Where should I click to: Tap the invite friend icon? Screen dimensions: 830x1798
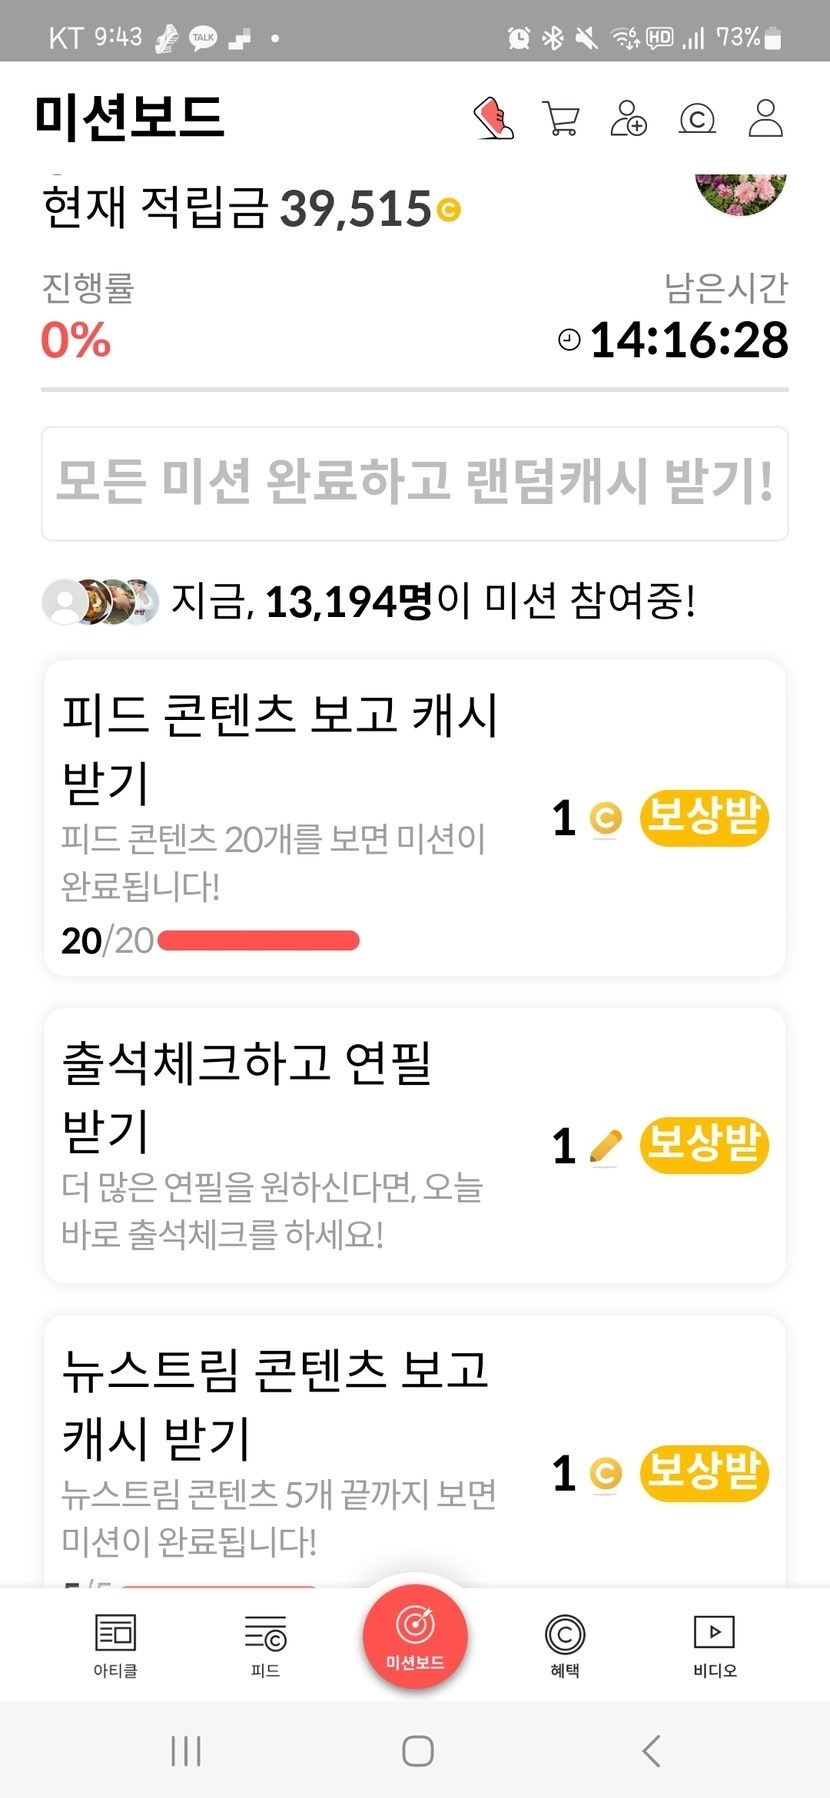click(x=629, y=118)
